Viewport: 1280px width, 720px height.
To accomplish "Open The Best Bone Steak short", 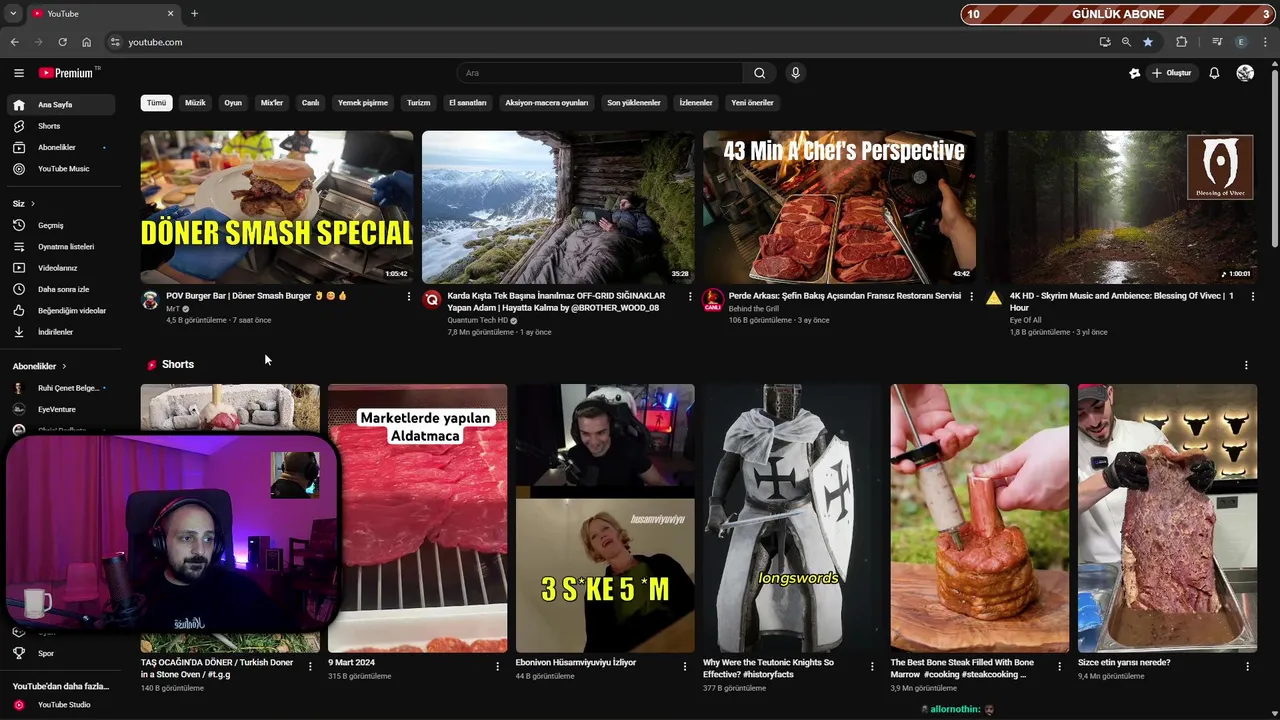I will pyautogui.click(x=979, y=518).
